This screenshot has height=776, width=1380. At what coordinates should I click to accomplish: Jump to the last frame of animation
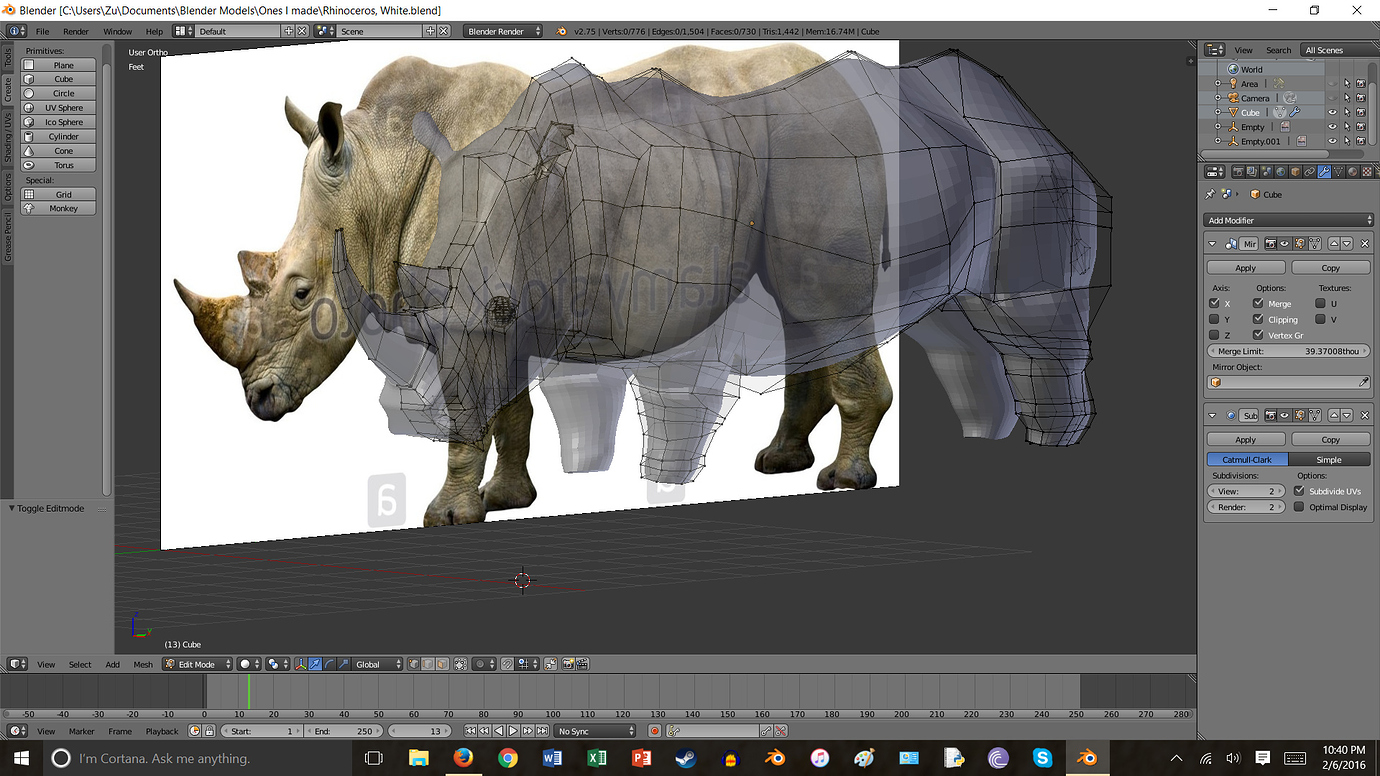tap(540, 731)
